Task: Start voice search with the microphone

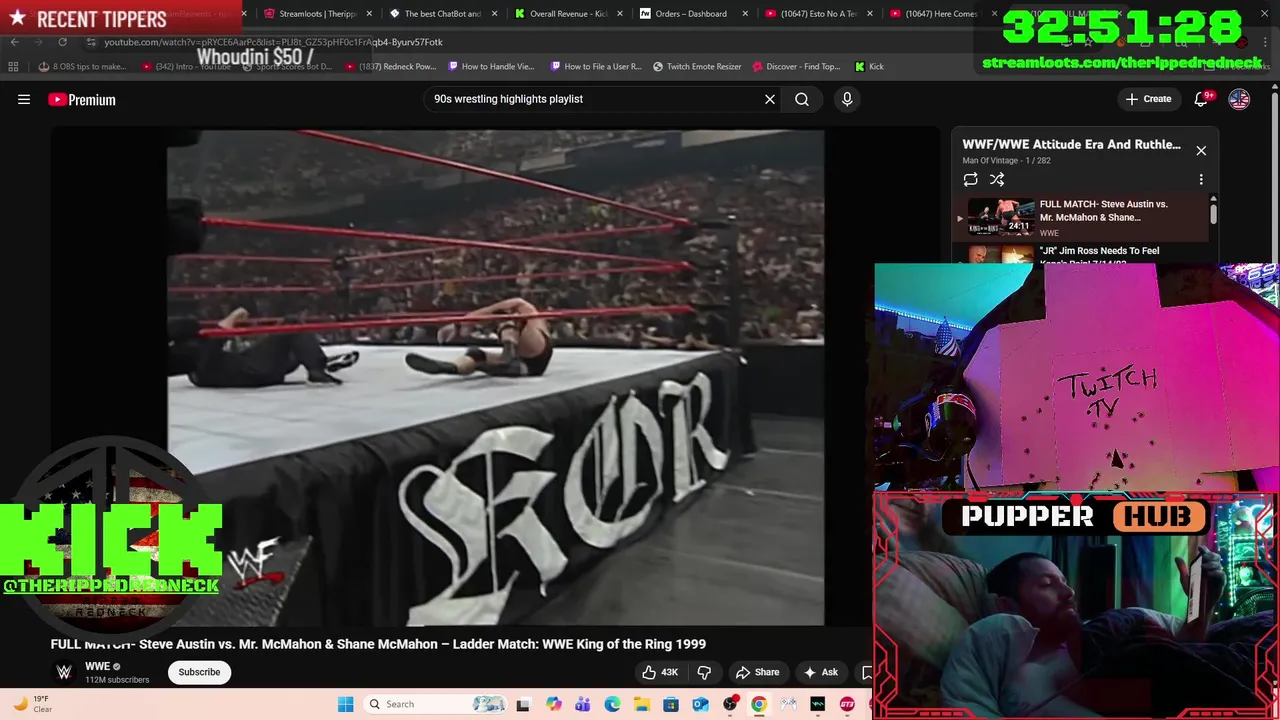Action: (x=847, y=99)
